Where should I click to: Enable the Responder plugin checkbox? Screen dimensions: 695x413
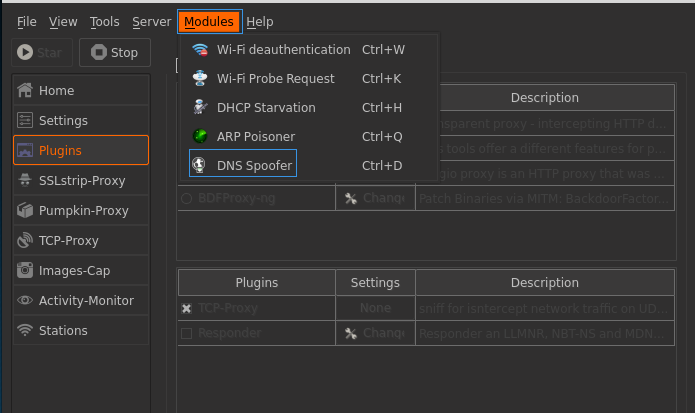[x=187, y=333]
